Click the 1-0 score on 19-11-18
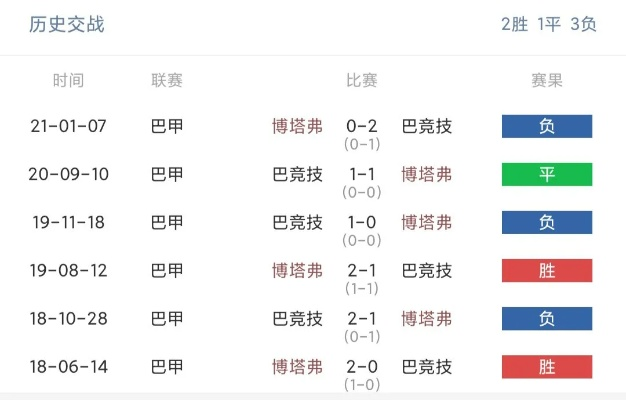The height and width of the screenshot is (400, 626). 362,222
